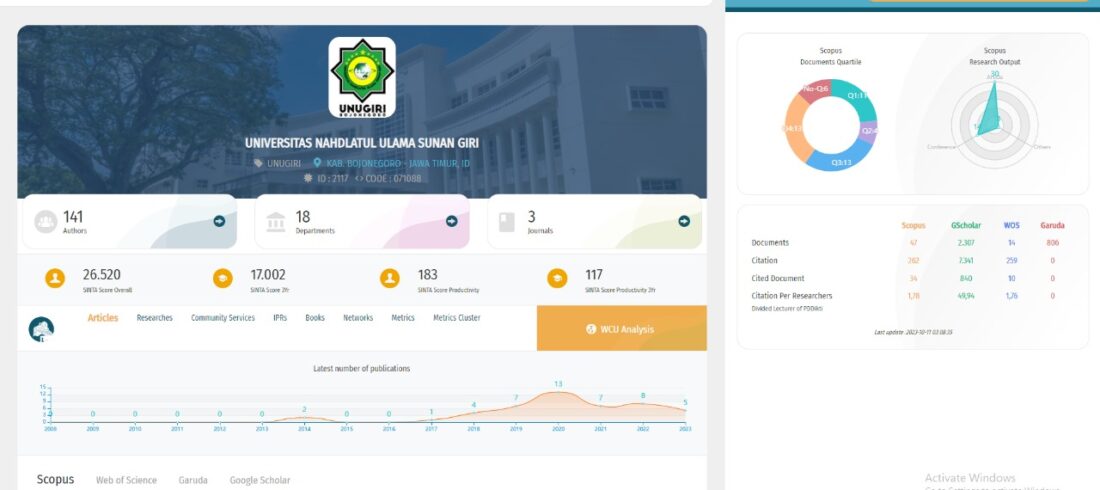
Task: Click the WCU Analysis button
Action: coord(622,328)
